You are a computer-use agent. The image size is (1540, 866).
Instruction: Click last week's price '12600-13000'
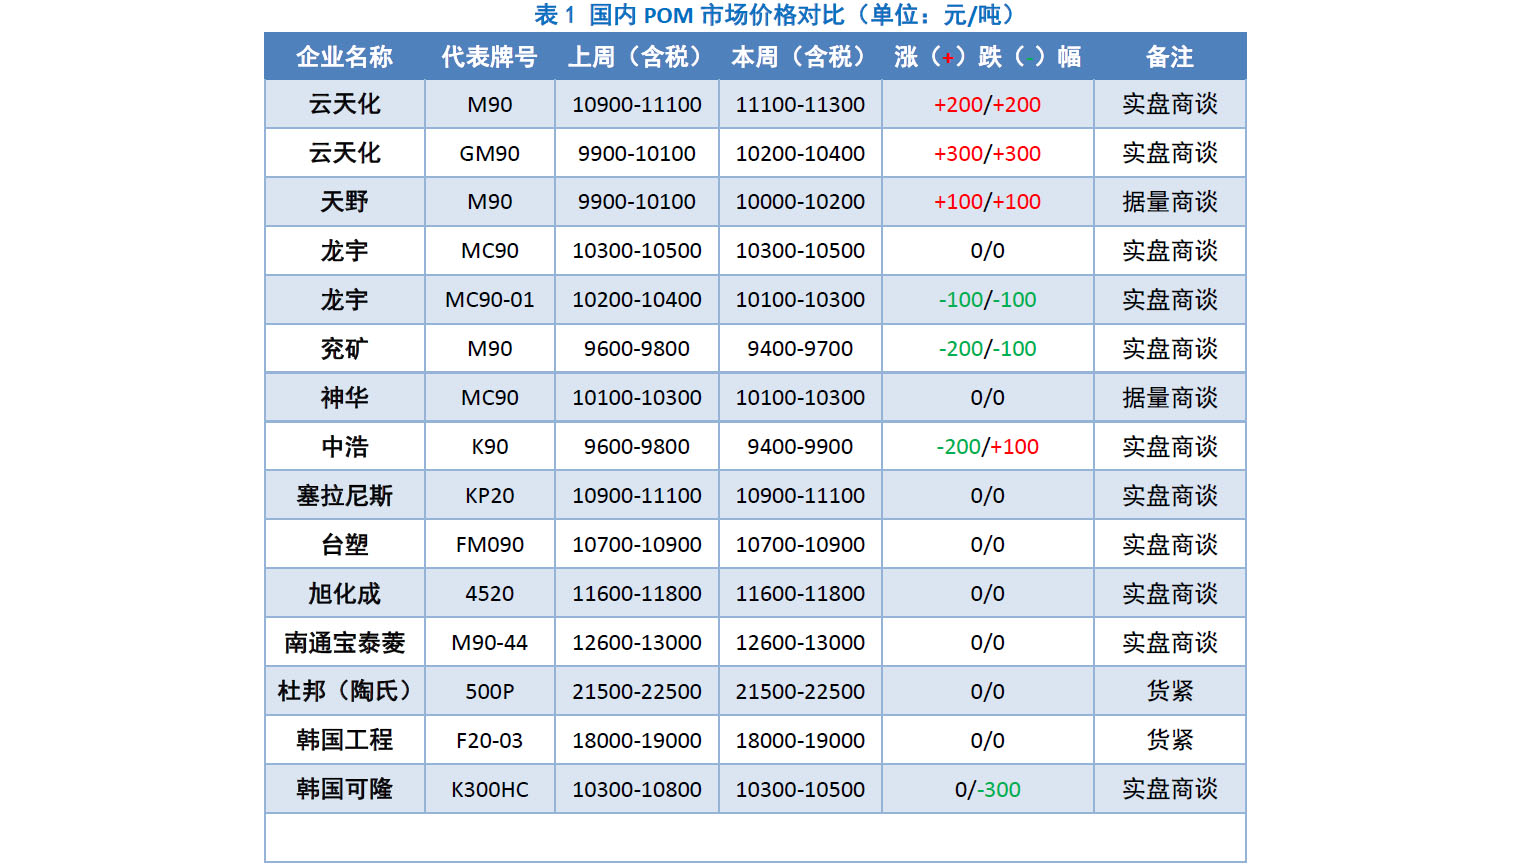pyautogui.click(x=637, y=643)
